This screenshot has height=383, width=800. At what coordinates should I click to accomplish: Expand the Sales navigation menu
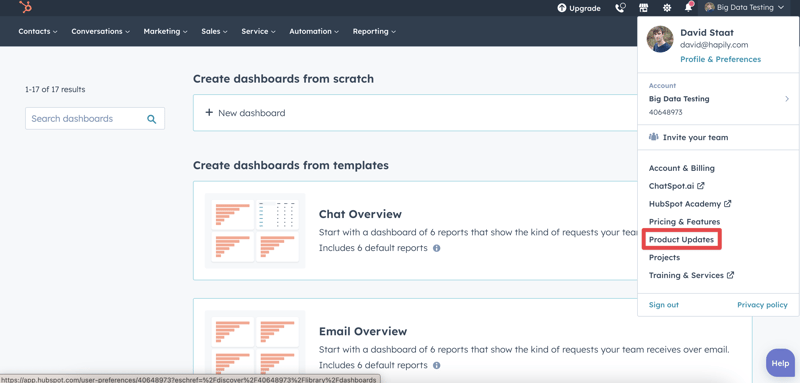(x=214, y=31)
